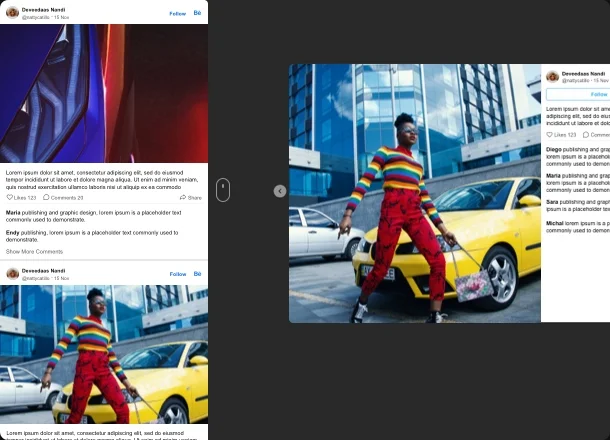610x440 pixels.
Task: Open comments in the lightbox panel
Action: [596, 135]
